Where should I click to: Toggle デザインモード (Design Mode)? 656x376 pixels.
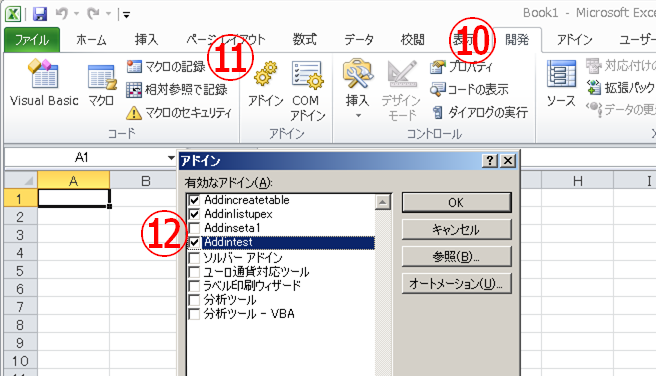tap(401, 90)
